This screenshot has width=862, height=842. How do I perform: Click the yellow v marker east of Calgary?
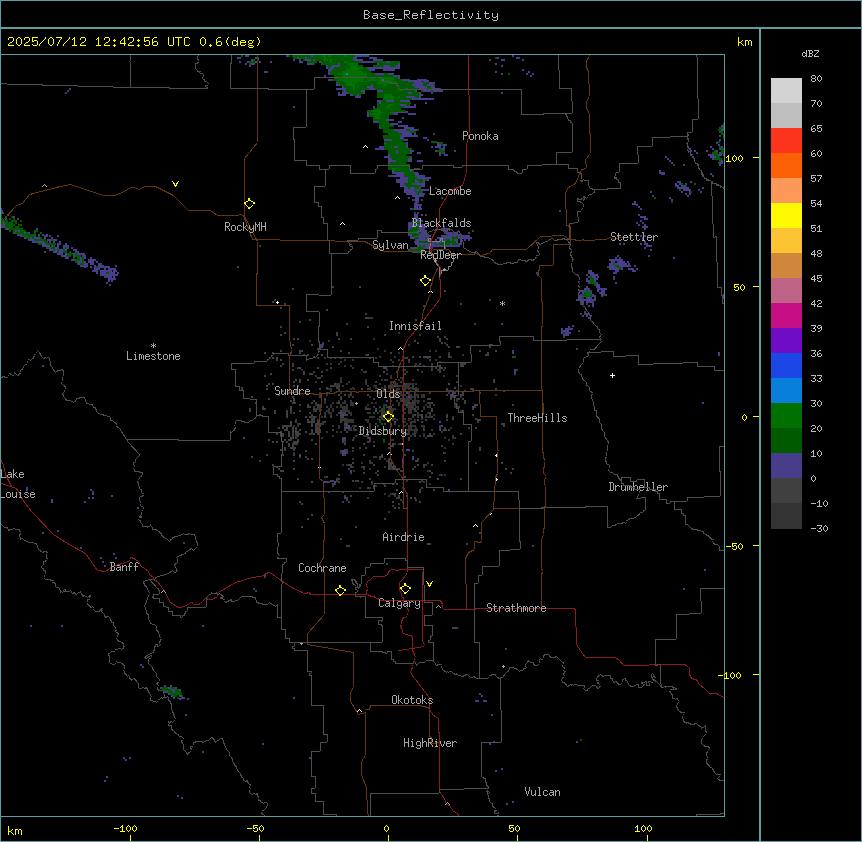(429, 584)
